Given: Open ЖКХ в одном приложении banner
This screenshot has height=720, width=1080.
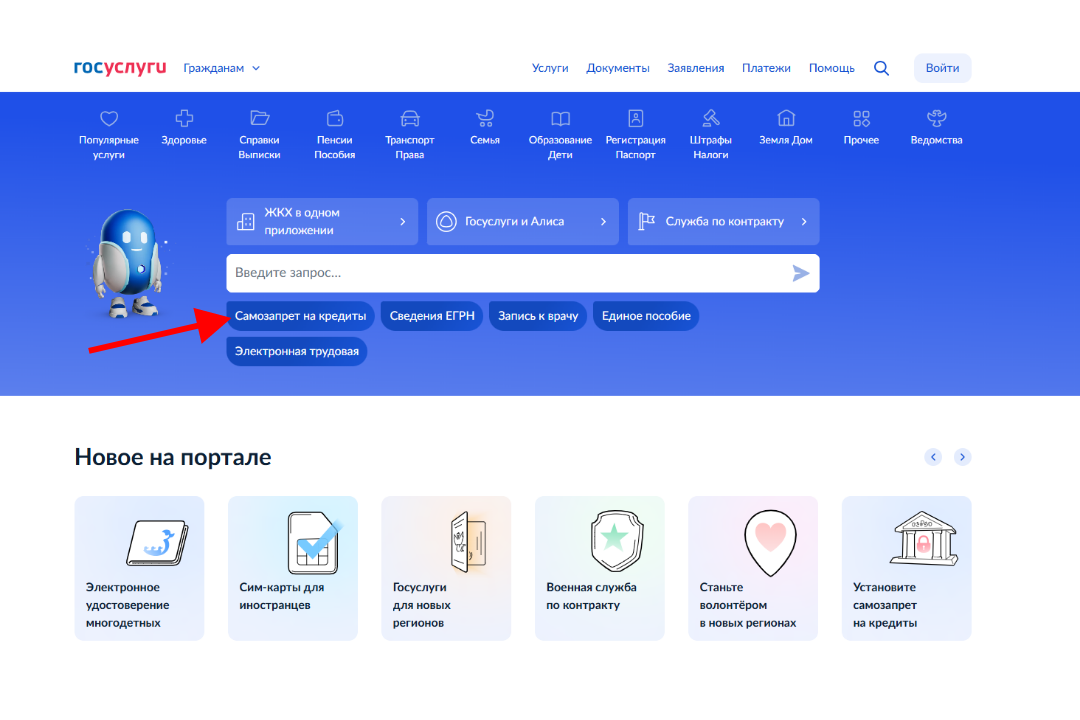Looking at the screenshot, I should tap(322, 221).
